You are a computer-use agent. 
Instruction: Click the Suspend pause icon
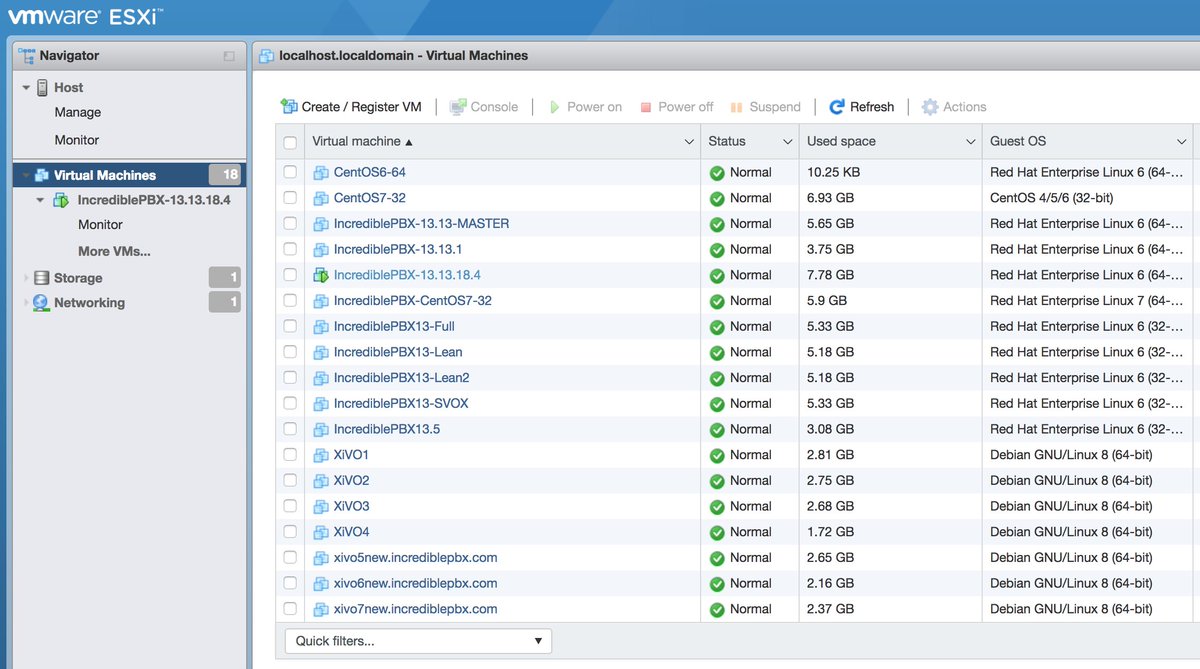tap(737, 107)
